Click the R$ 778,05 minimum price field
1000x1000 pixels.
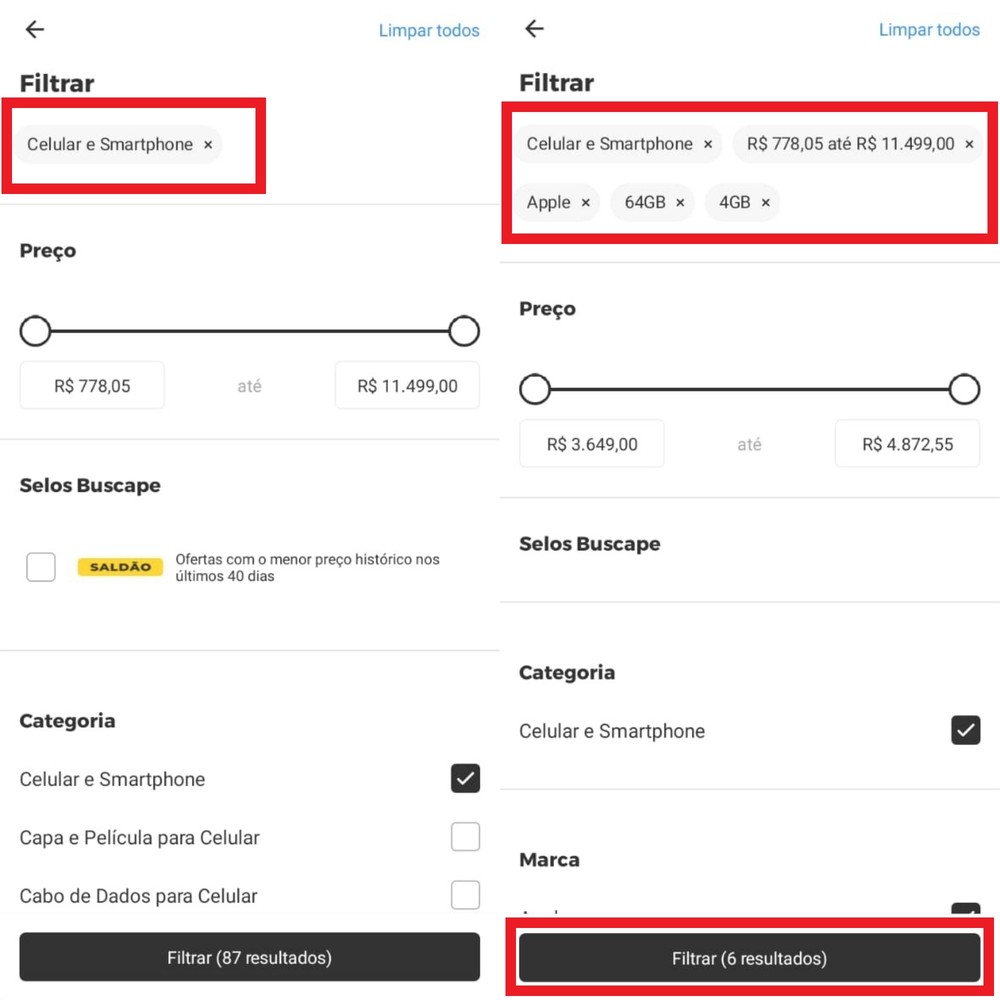point(91,385)
